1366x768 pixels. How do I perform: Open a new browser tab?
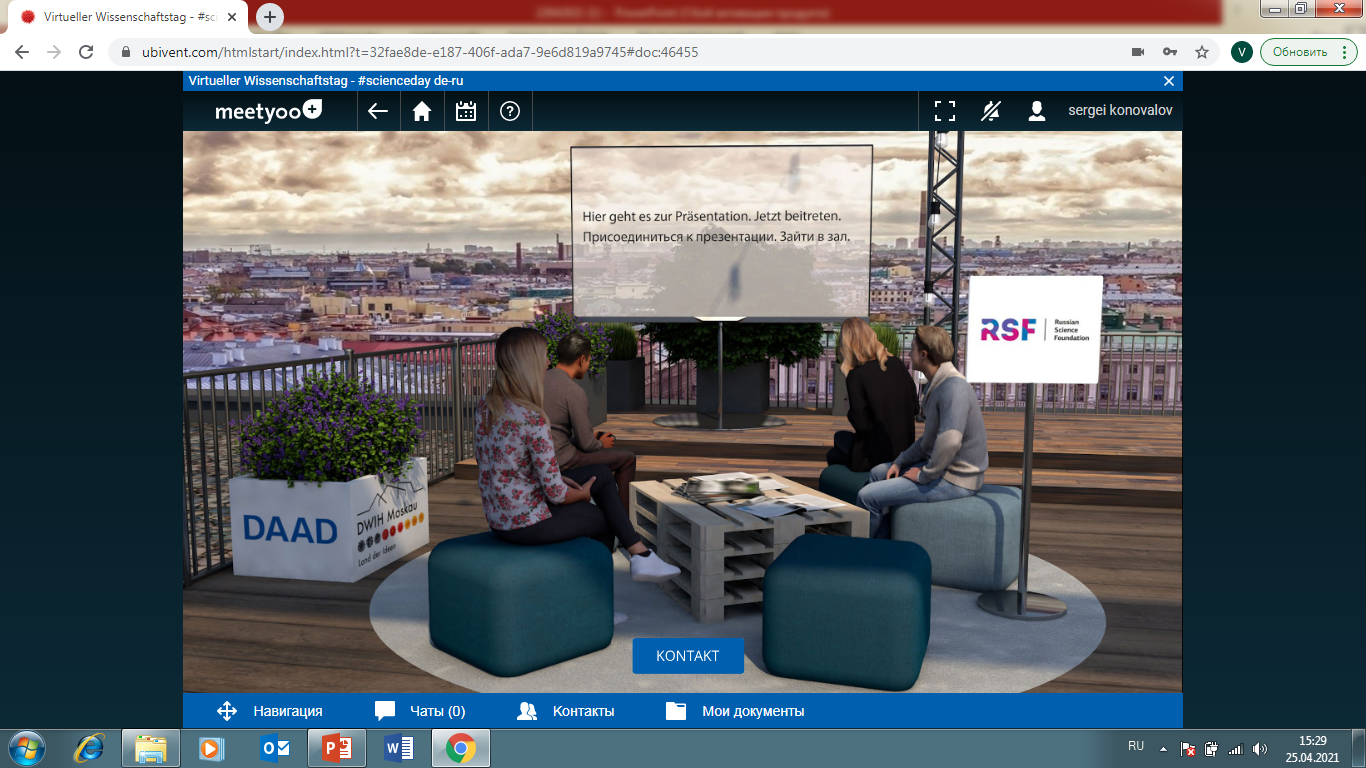point(270,17)
